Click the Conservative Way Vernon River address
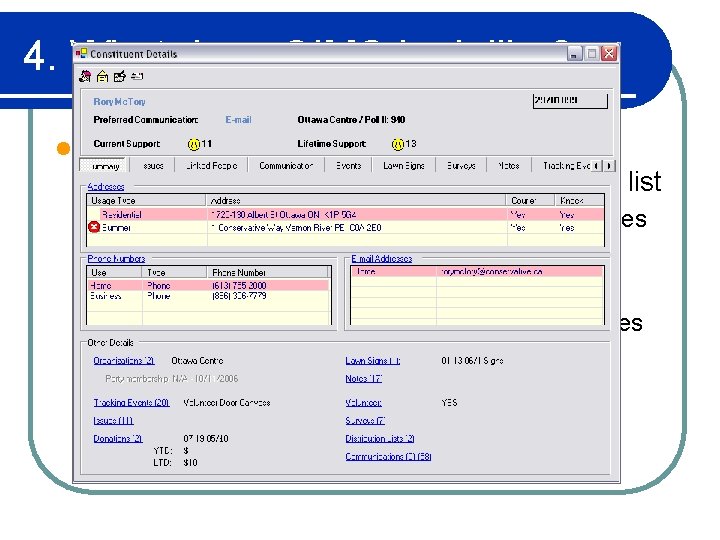 [296, 228]
